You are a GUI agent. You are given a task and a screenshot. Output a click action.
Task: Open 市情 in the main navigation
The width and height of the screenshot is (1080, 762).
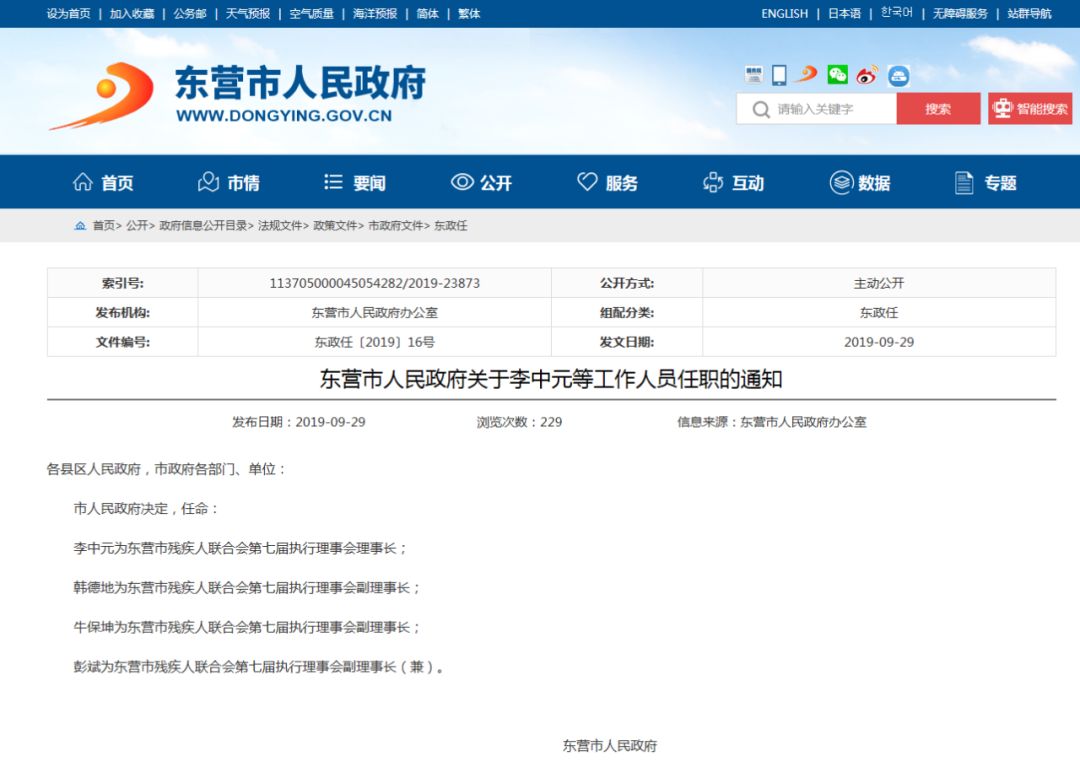[229, 183]
